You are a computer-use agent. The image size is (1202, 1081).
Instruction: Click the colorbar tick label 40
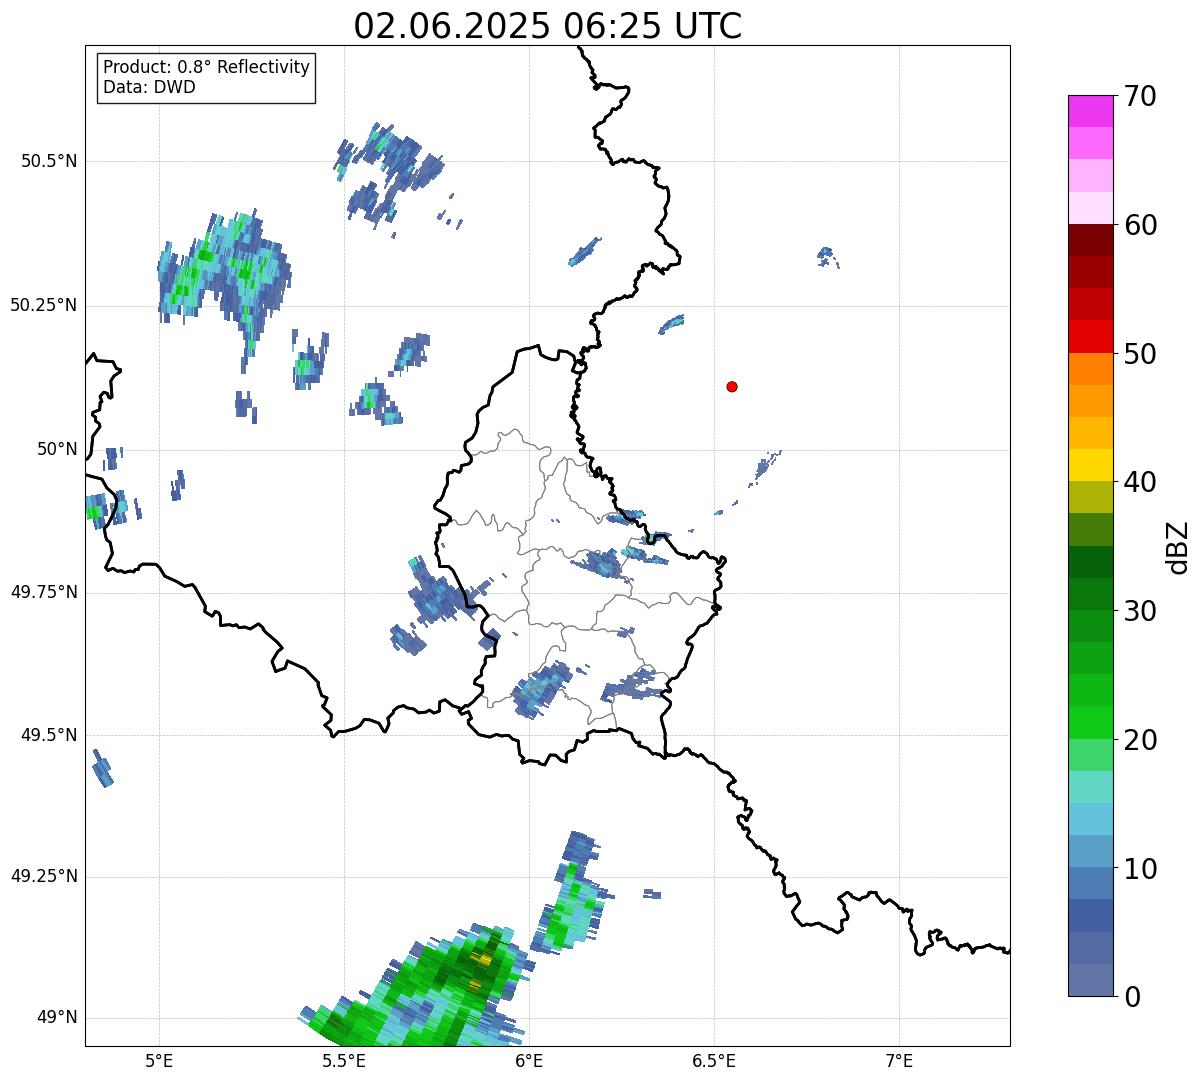(1140, 482)
